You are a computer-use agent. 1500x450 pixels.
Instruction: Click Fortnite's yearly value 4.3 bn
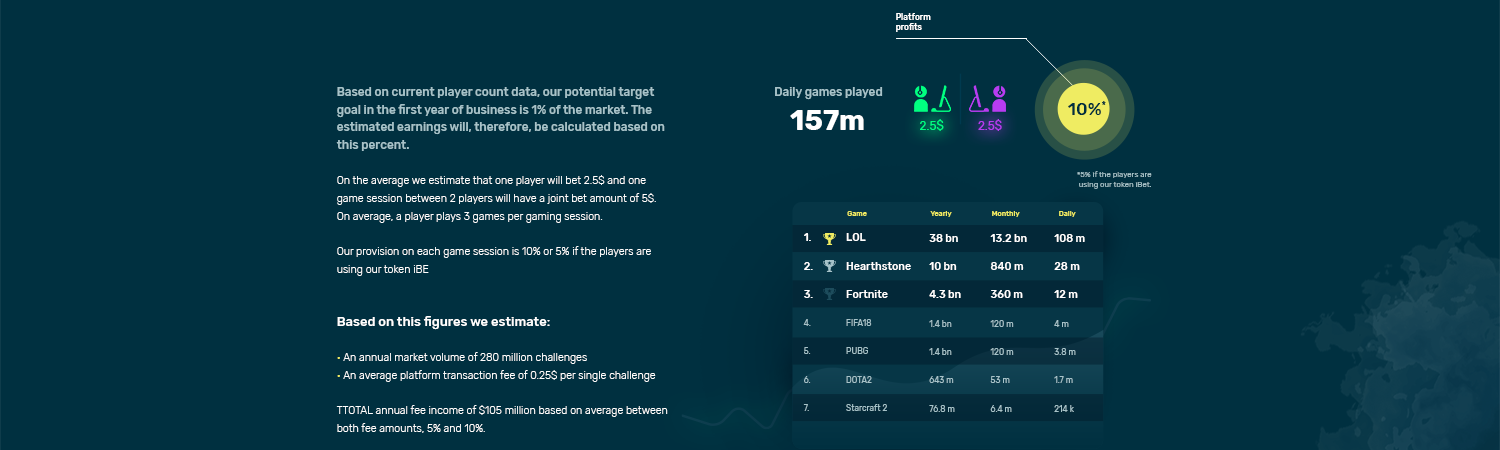(945, 295)
